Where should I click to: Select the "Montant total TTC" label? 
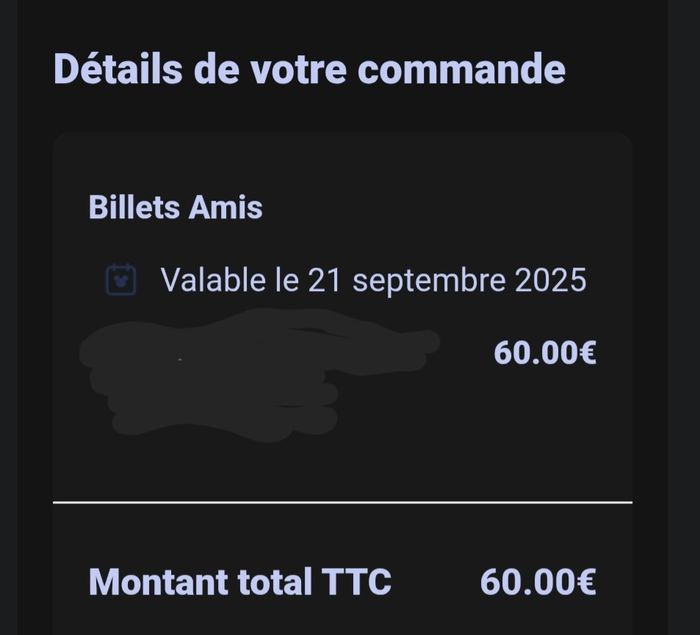pos(240,582)
